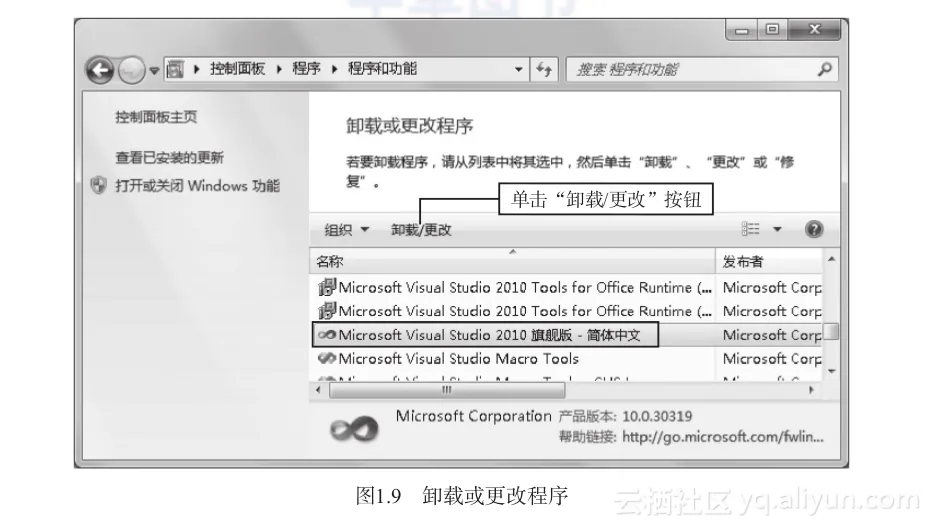Expand the address bar history dropdown arrow
Image resolution: width=931 pixels, height=526 pixels.
pyautogui.click(x=518, y=69)
